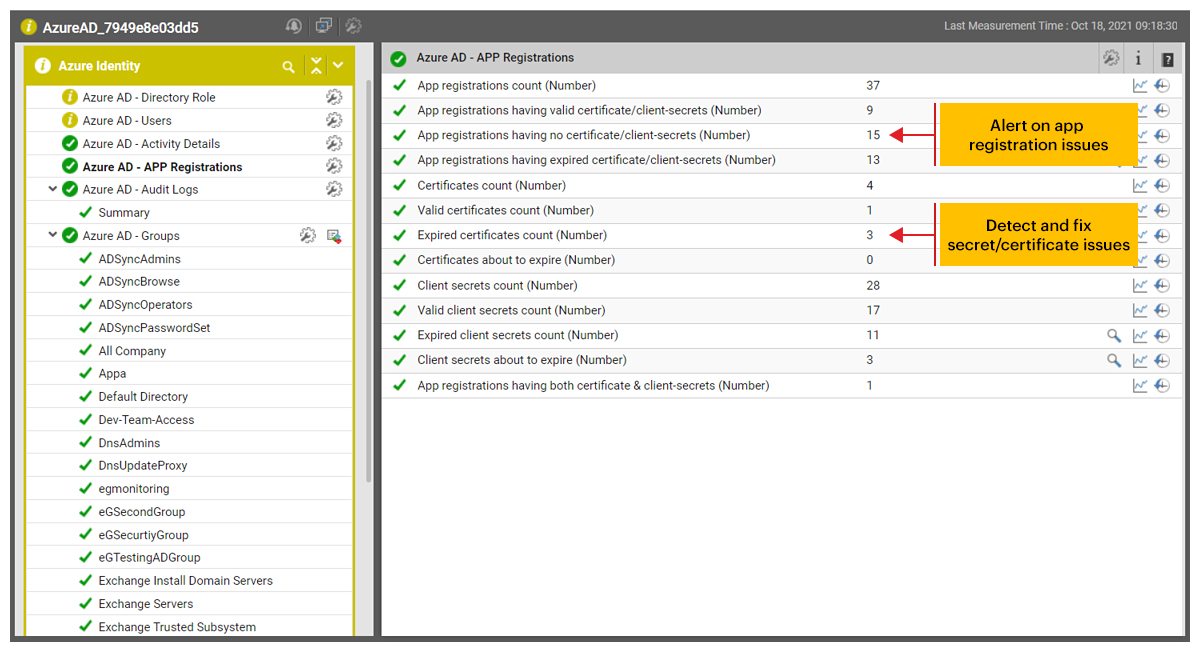The image size is (1200, 652).
Task: Click the value 37 for App registrations count
Action: (x=873, y=85)
